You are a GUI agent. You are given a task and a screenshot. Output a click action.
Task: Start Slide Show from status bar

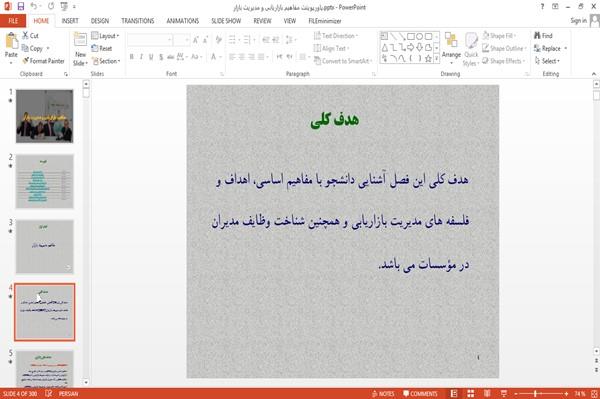click(x=504, y=393)
